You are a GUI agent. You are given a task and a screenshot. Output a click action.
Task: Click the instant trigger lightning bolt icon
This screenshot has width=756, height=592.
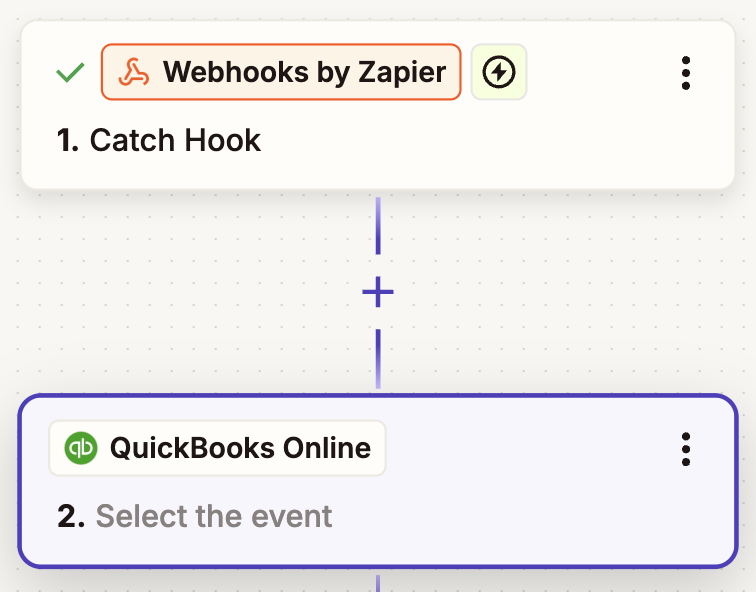click(x=498, y=72)
